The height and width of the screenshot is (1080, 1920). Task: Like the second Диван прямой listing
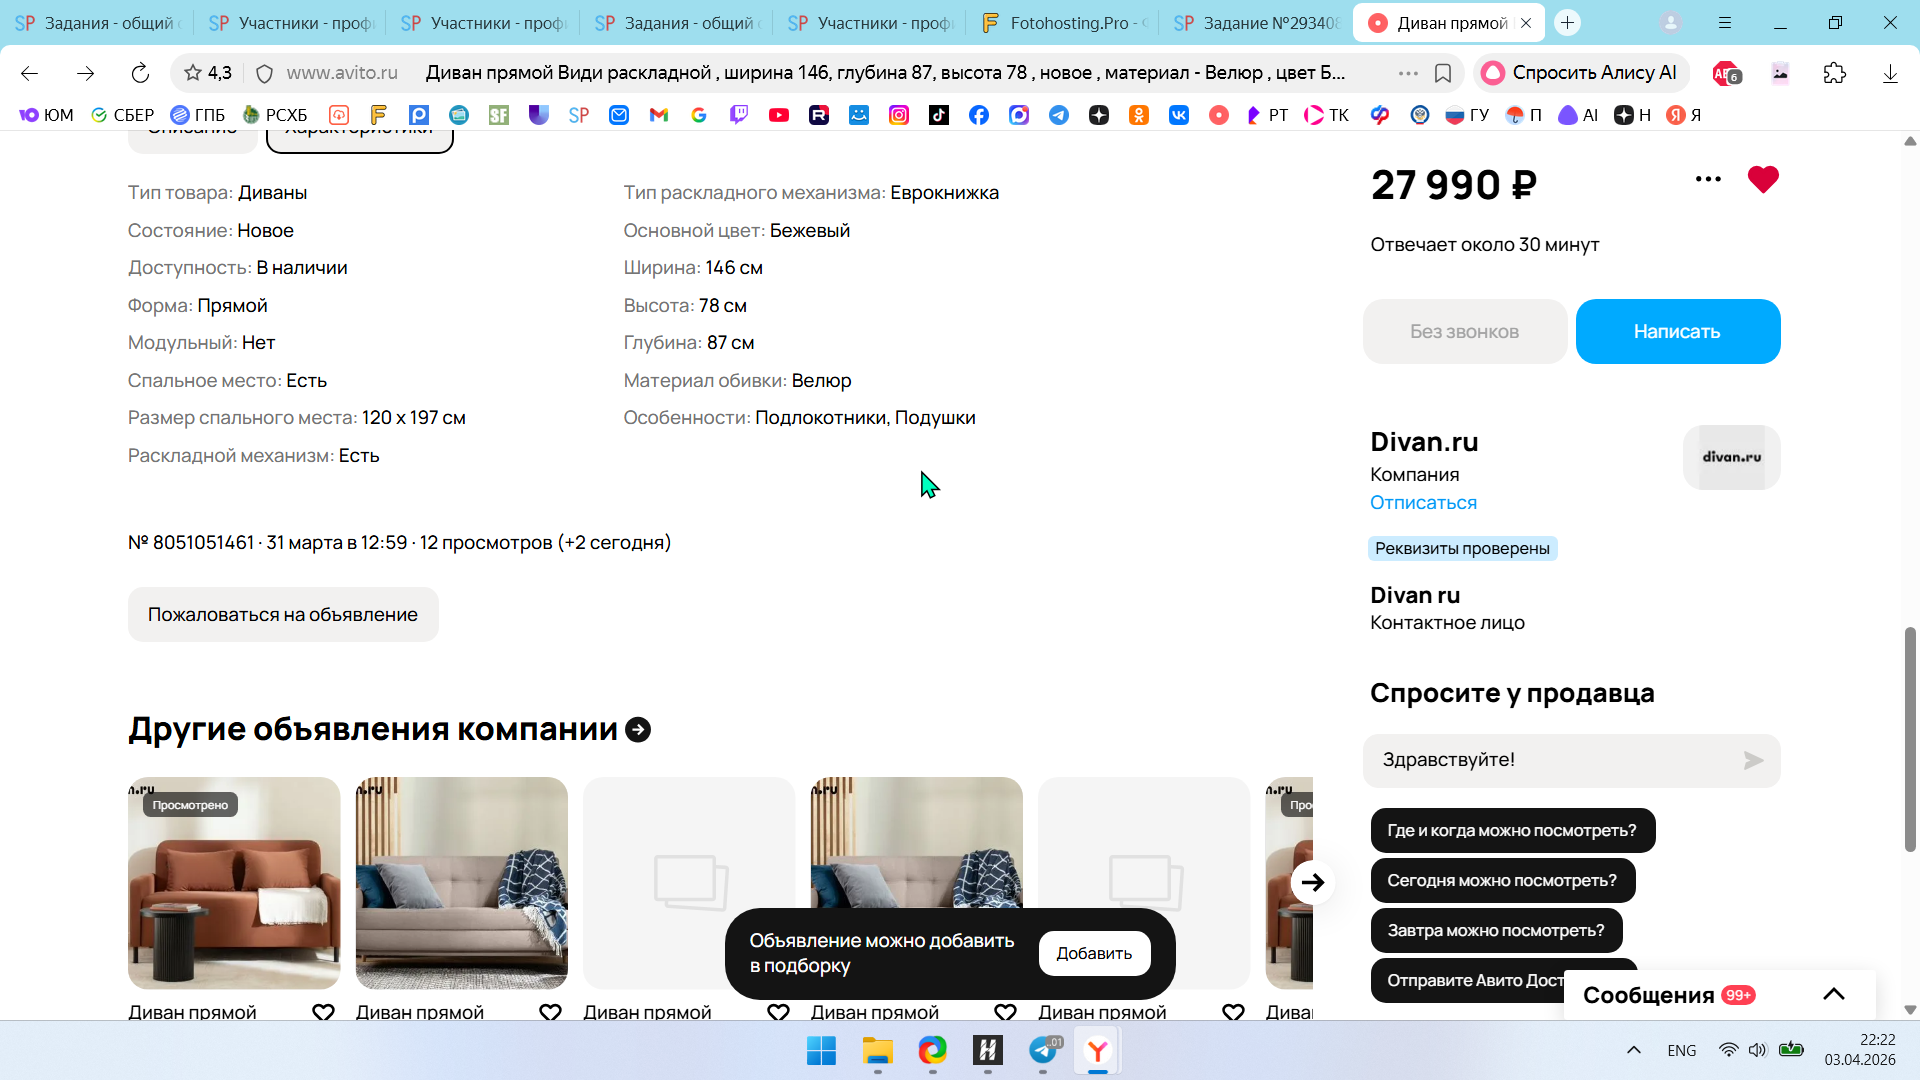click(x=550, y=1012)
